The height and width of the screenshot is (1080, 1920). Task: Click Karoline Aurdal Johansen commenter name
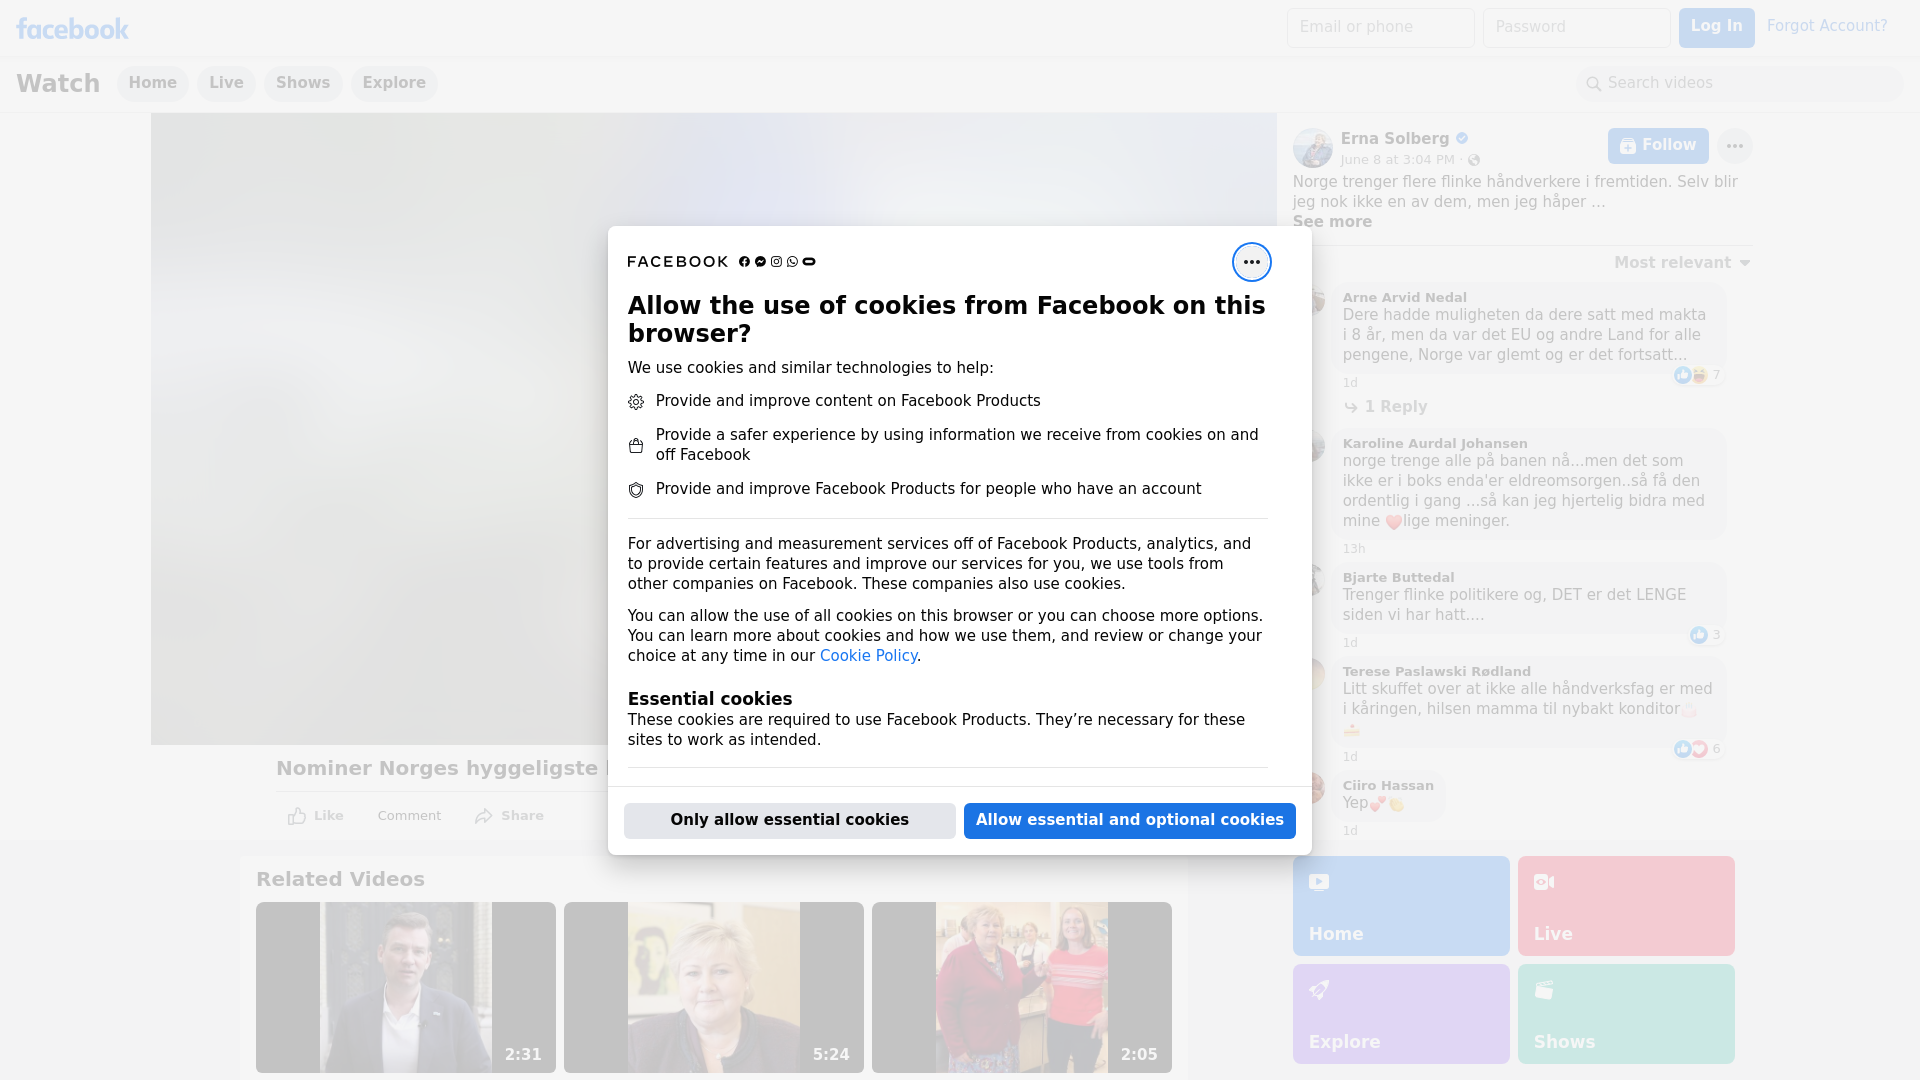point(1435,443)
